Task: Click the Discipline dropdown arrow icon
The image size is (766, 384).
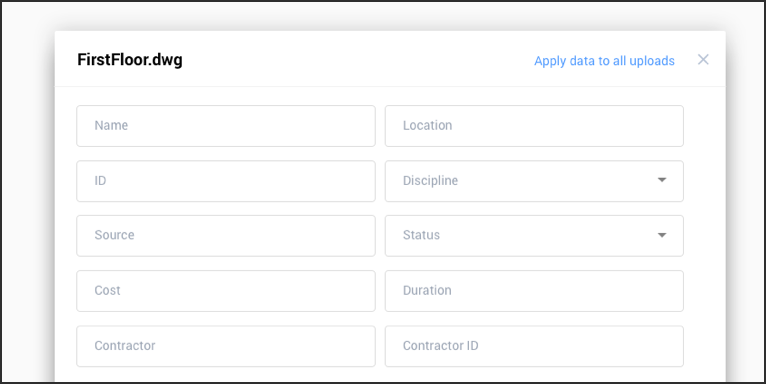Action: [x=662, y=180]
